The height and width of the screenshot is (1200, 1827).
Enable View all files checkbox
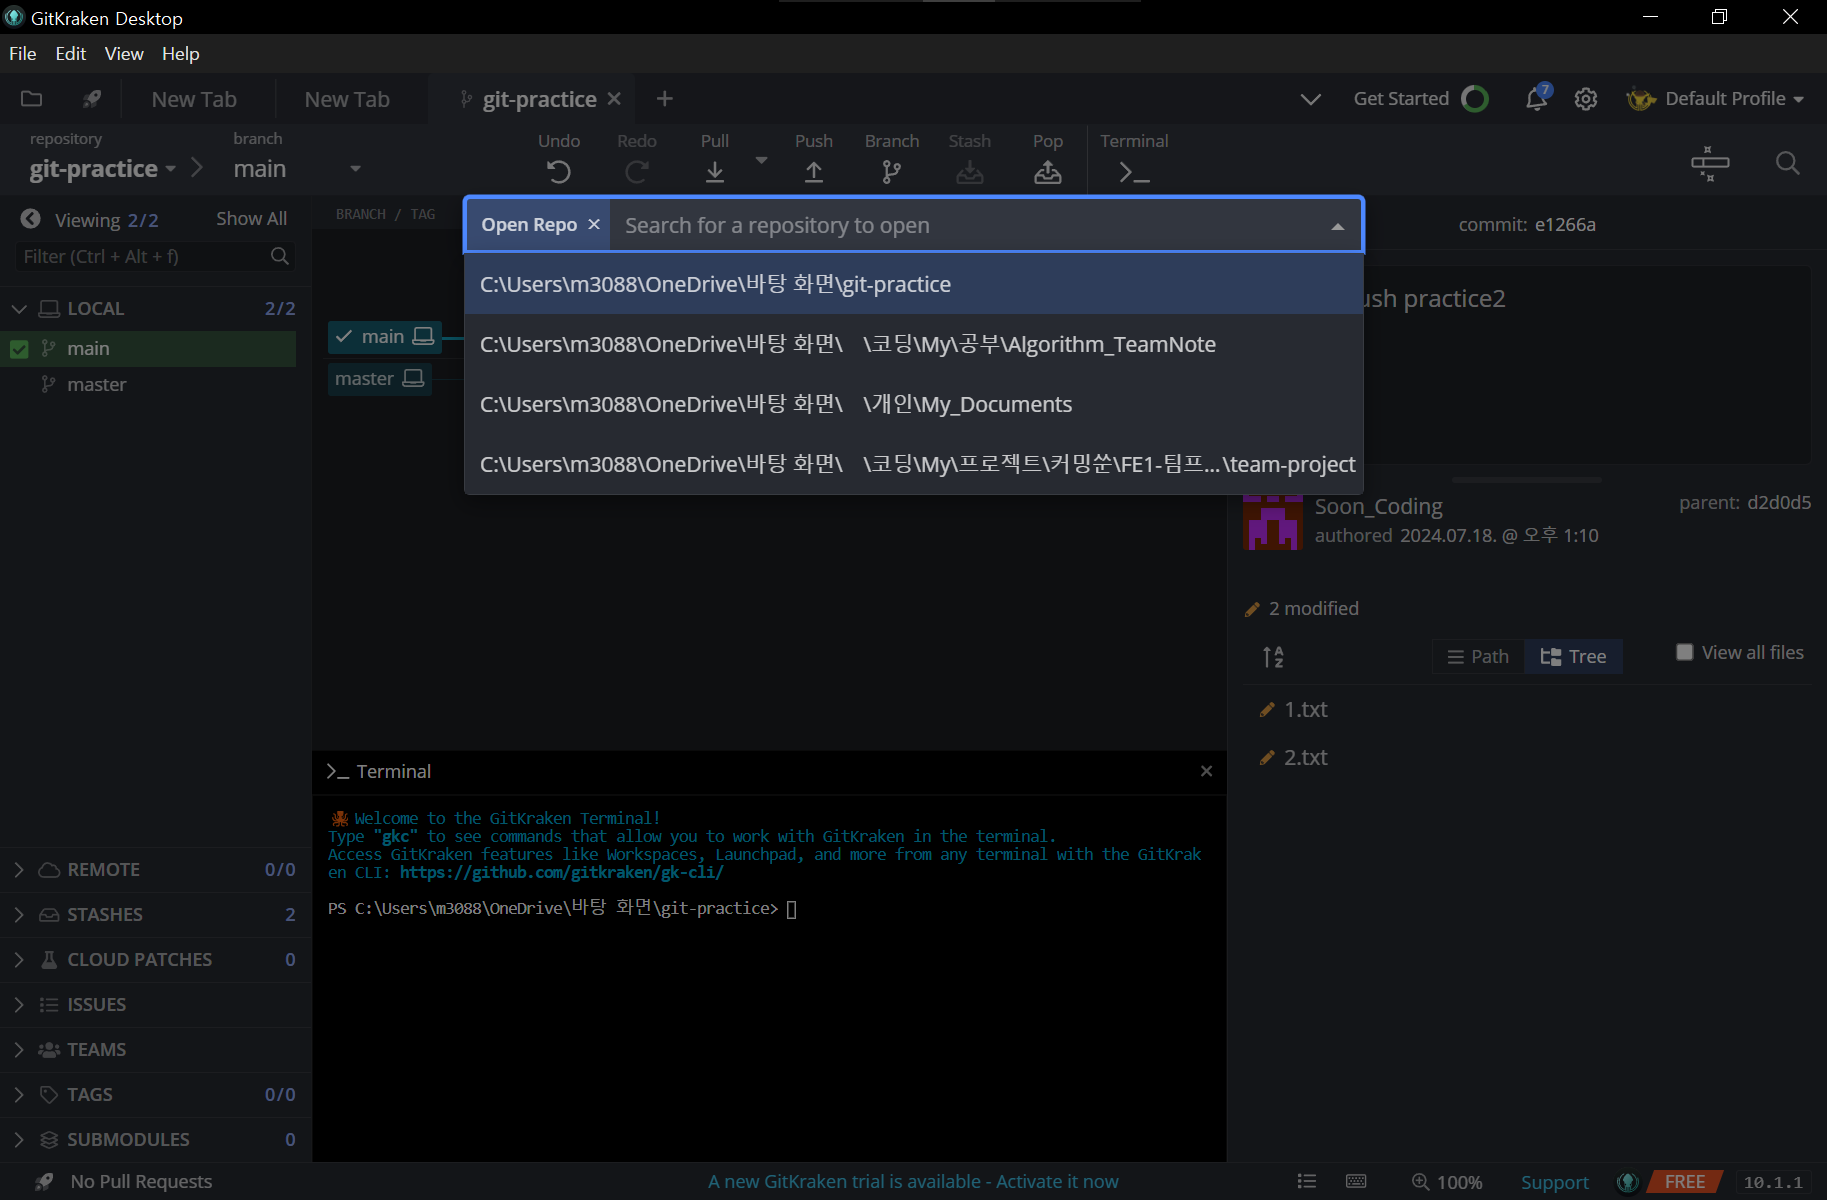[x=1684, y=652]
